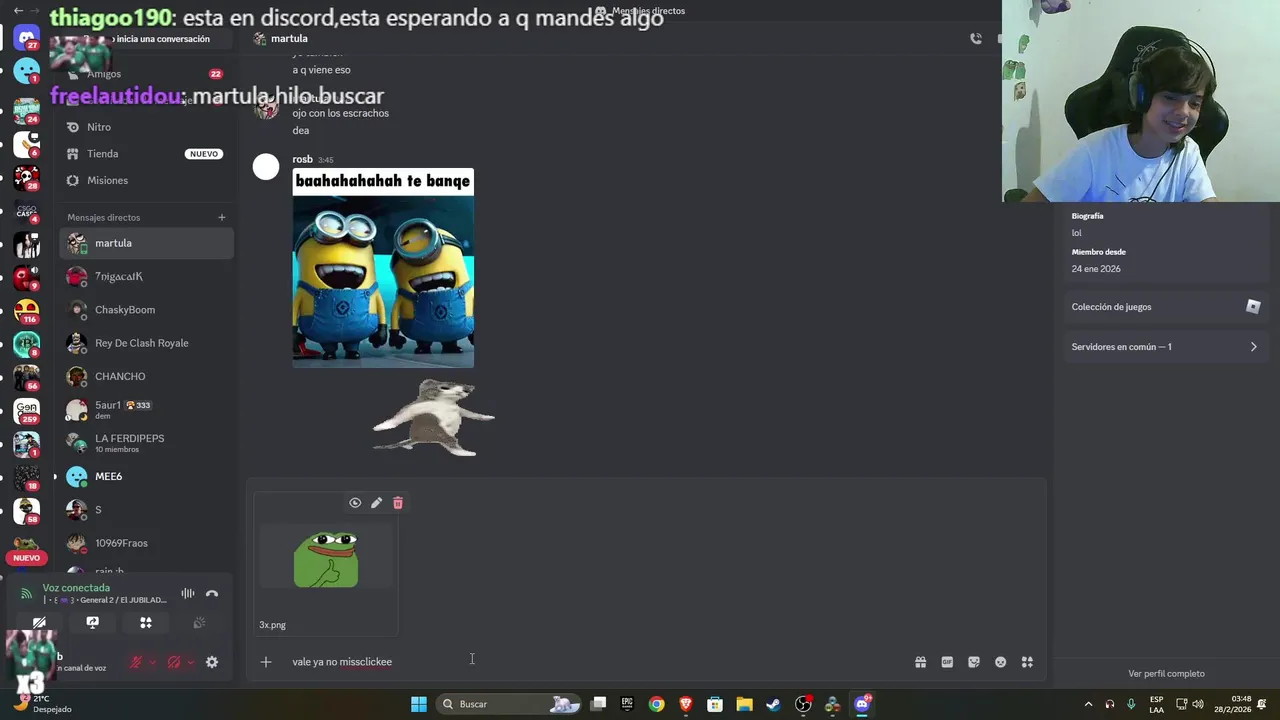Viewport: 1280px width, 720px height.
Task: Click Ver perfil completo link
Action: (x=1166, y=674)
